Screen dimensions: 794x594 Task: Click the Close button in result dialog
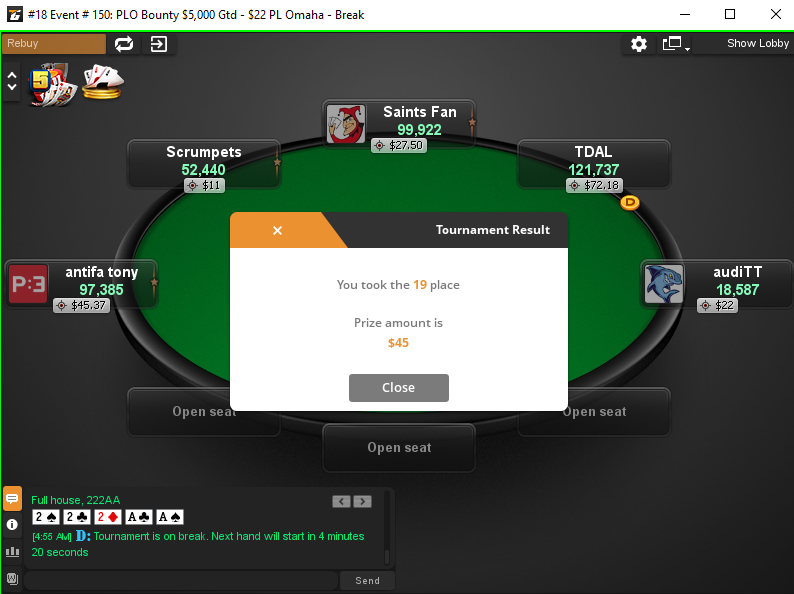point(399,387)
